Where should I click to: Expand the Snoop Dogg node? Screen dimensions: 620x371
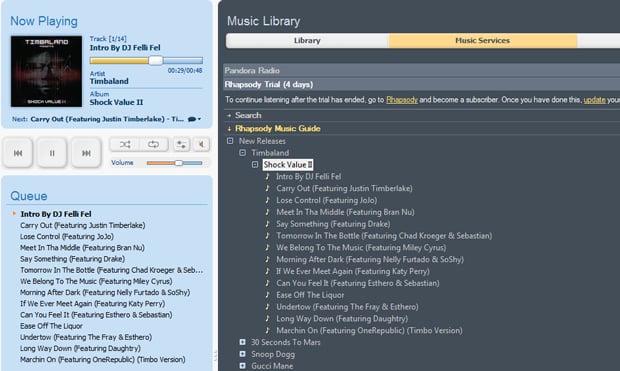(x=243, y=354)
